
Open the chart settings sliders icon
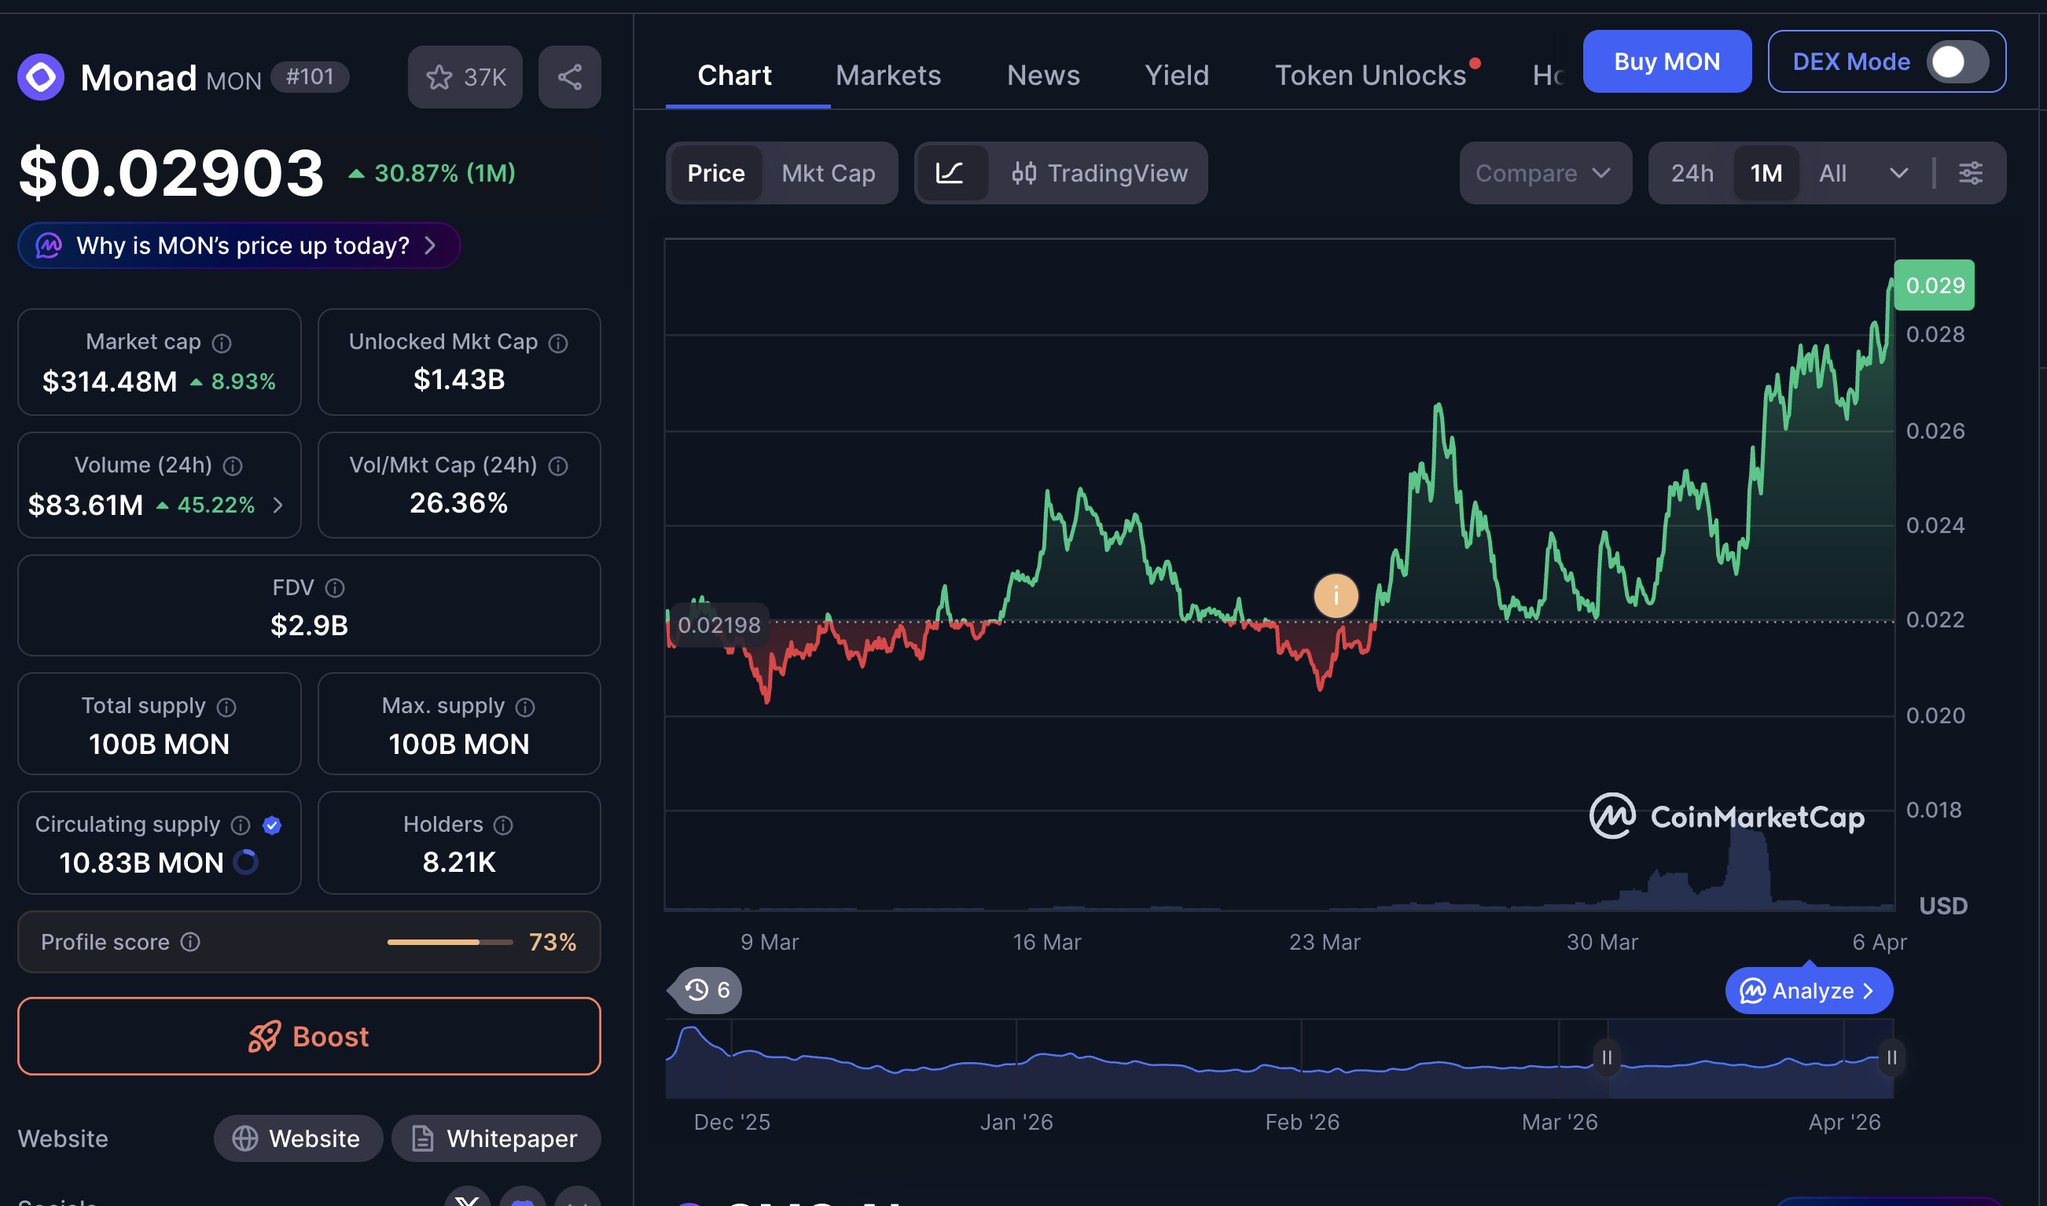coord(1970,173)
